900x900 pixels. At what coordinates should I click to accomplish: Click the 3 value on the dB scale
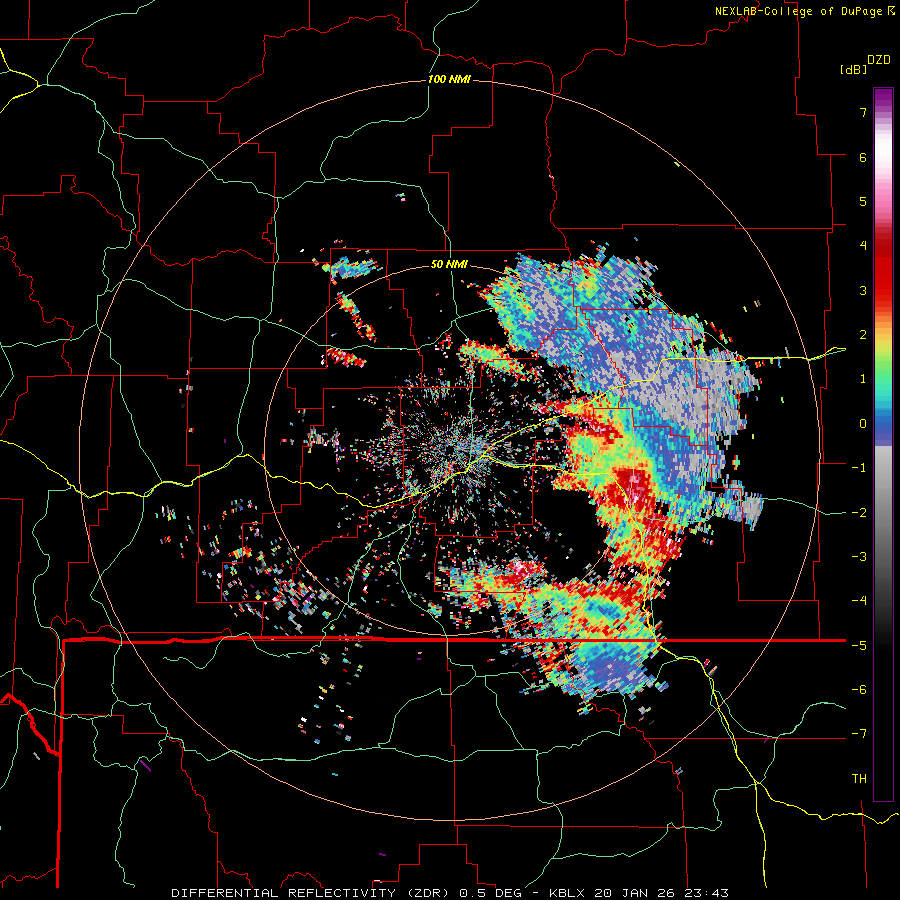863,290
